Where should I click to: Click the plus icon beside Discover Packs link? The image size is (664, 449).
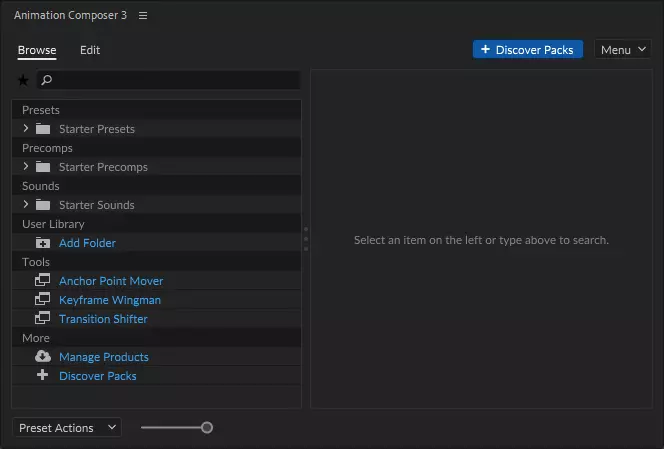(x=42, y=375)
